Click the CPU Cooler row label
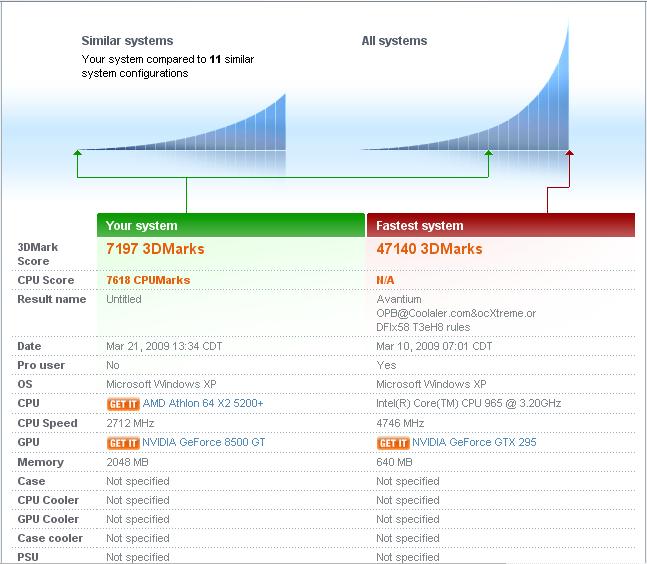 click(x=48, y=500)
